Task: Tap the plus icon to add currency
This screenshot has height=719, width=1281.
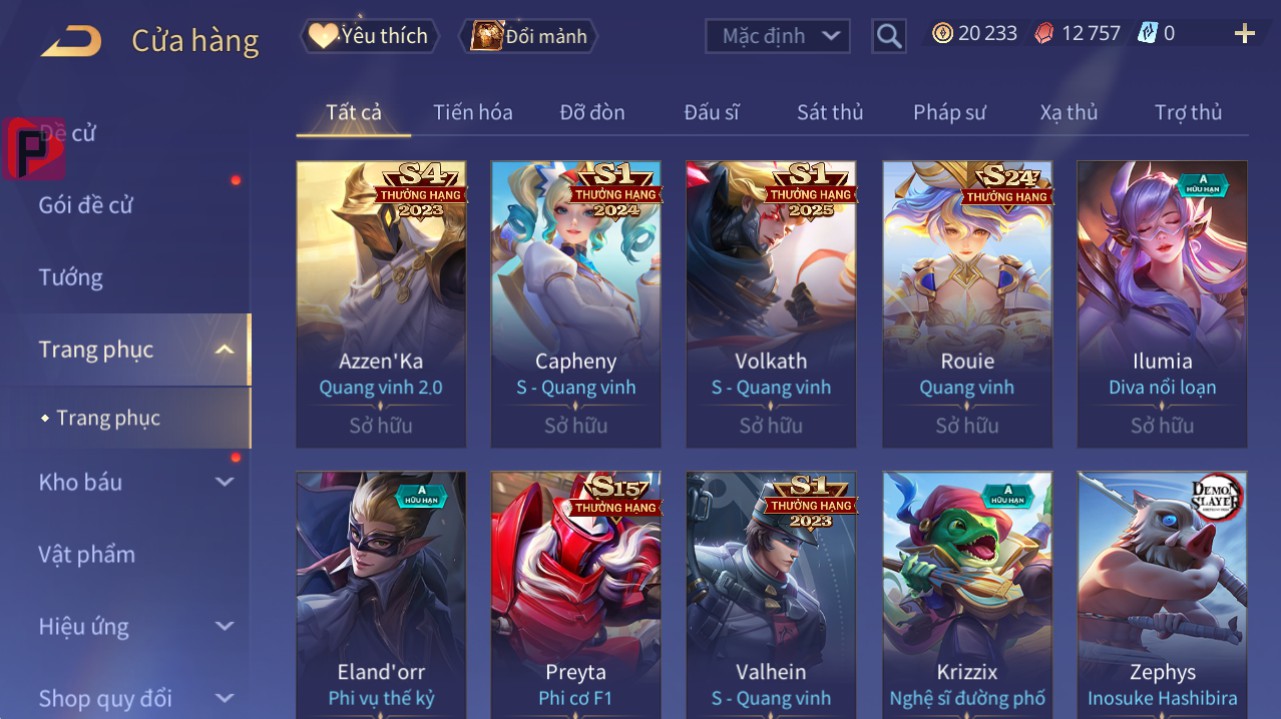Action: [x=1244, y=34]
